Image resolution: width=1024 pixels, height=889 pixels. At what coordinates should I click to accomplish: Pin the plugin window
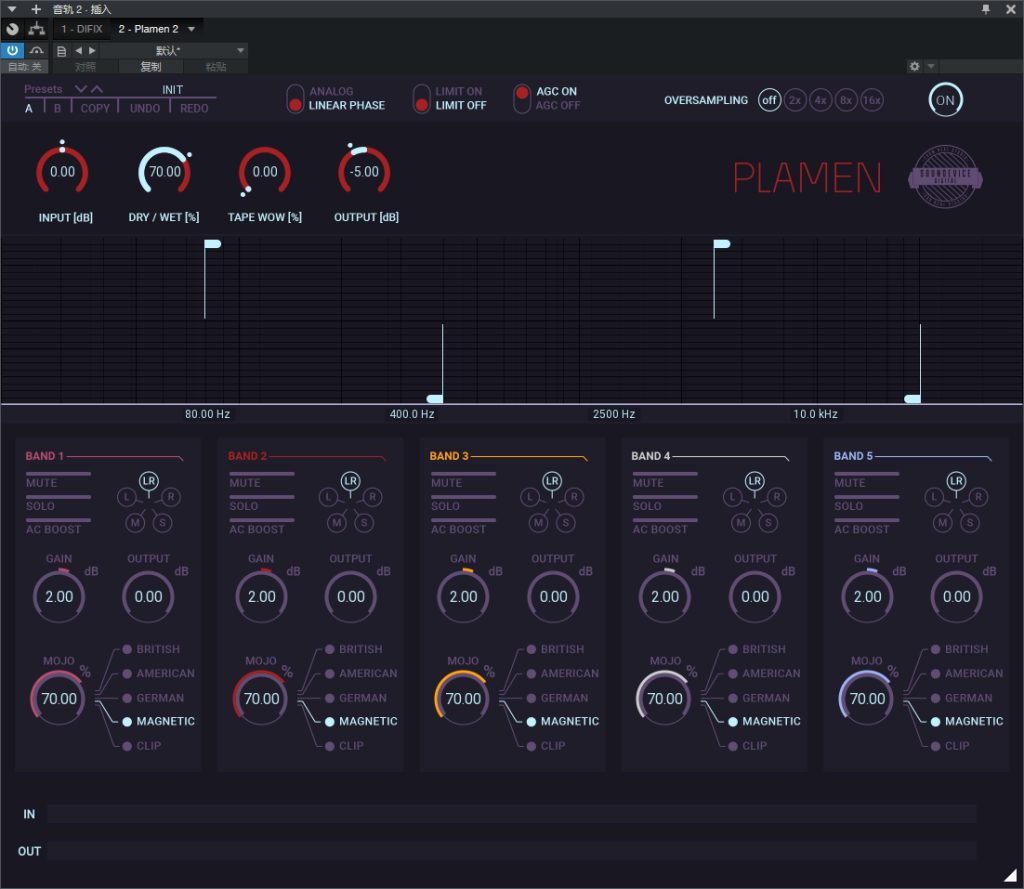985,9
